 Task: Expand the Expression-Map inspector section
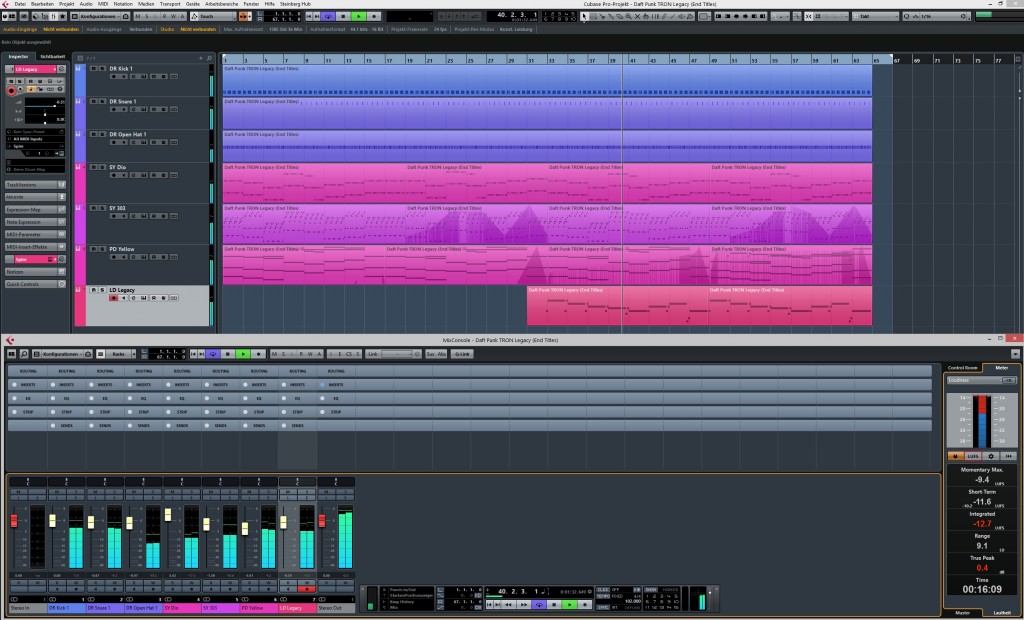tap(35, 210)
